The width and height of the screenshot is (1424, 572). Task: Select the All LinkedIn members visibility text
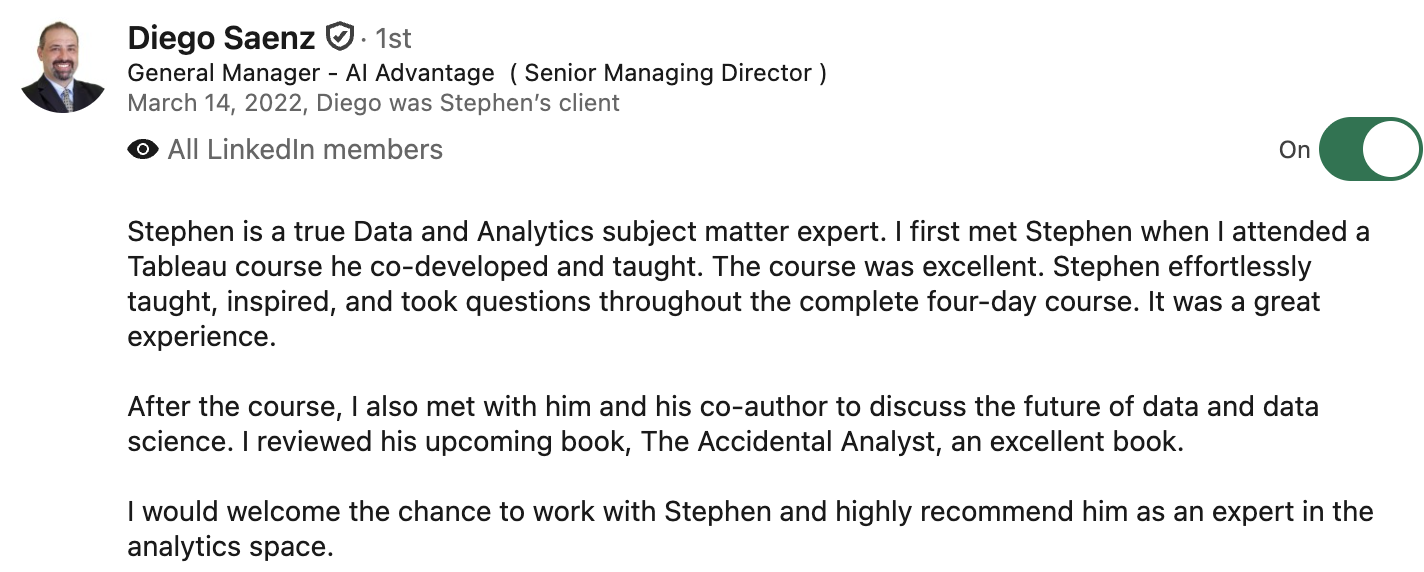(x=305, y=150)
